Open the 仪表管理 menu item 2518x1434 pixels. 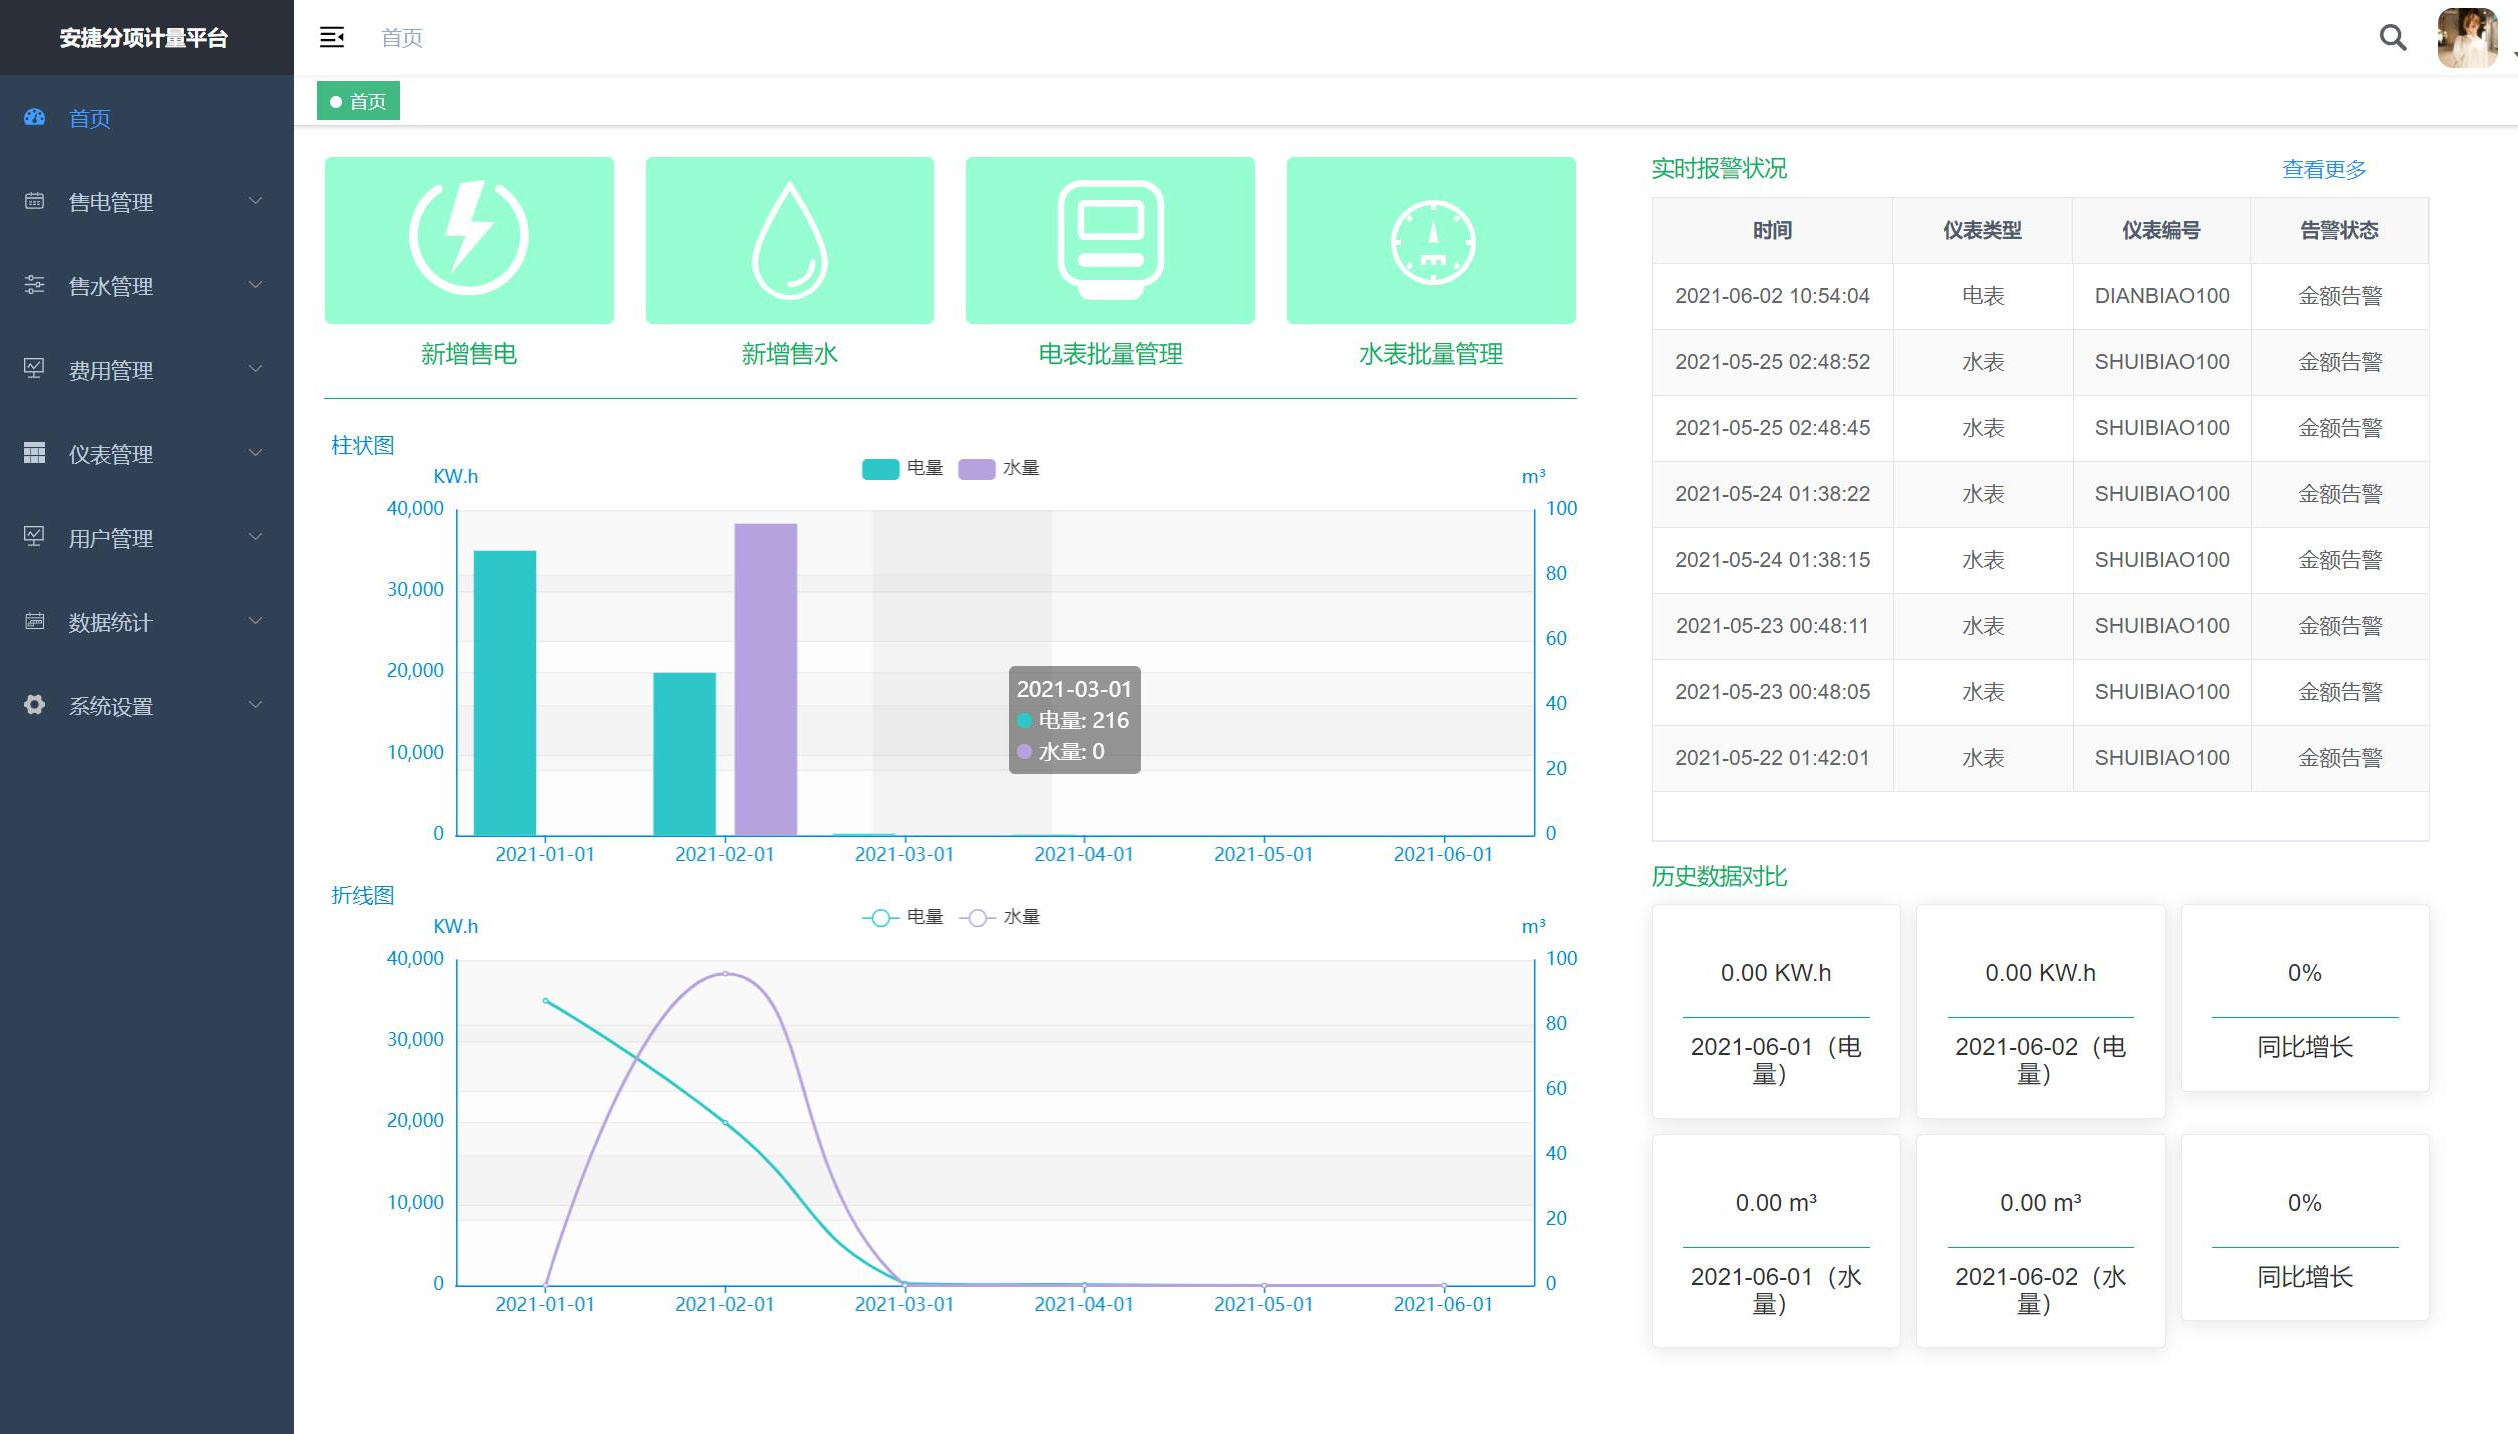[110, 454]
